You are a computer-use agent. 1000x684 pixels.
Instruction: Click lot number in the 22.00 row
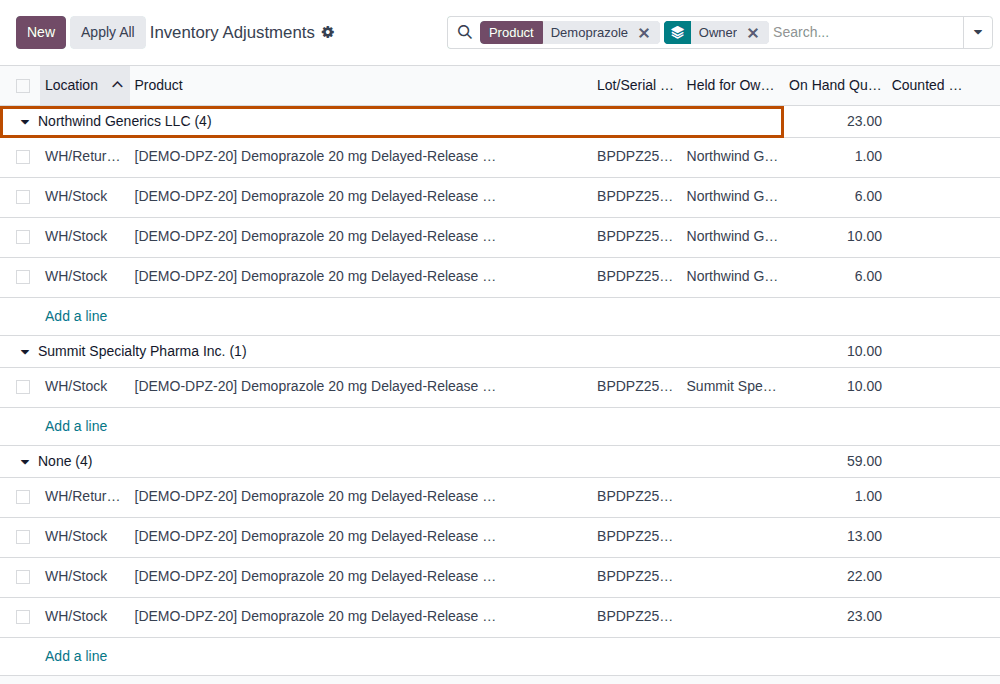click(x=635, y=576)
